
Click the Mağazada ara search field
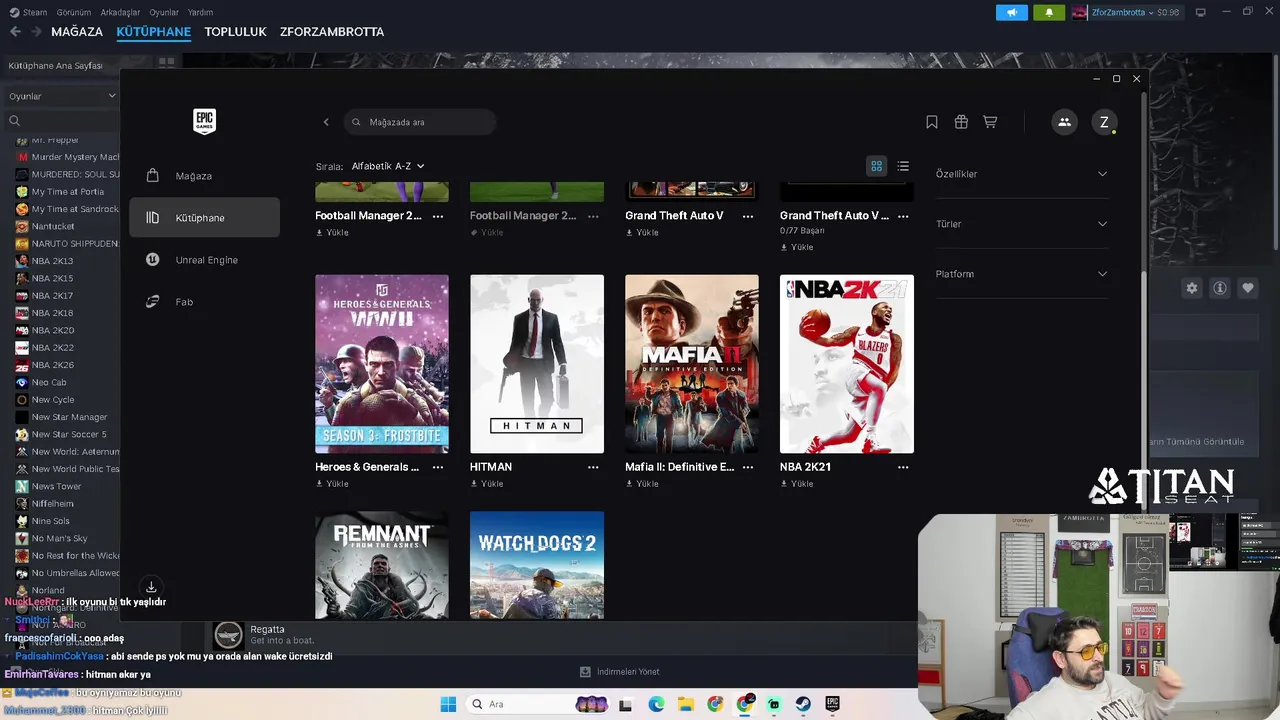click(x=420, y=122)
